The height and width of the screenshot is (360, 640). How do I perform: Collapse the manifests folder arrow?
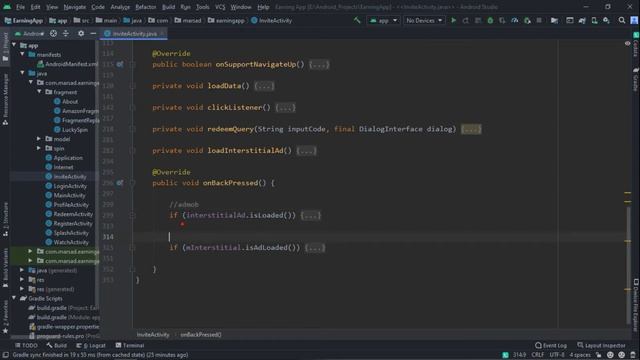pyautogui.click(x=22, y=54)
